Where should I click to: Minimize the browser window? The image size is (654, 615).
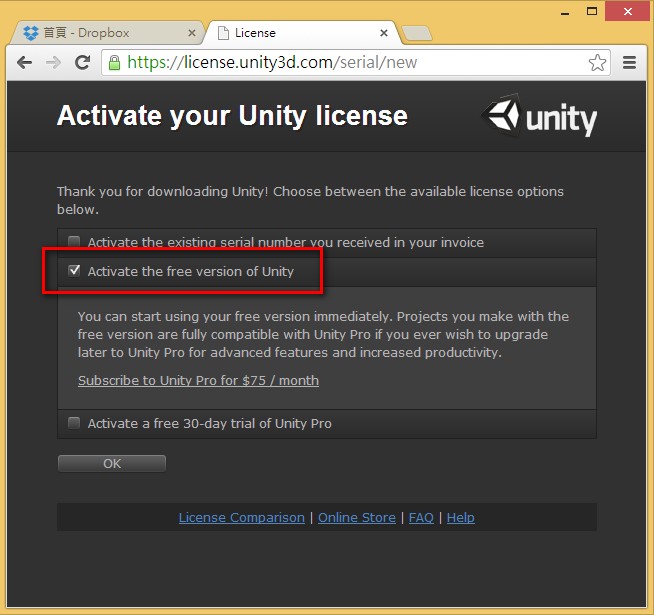coord(565,12)
